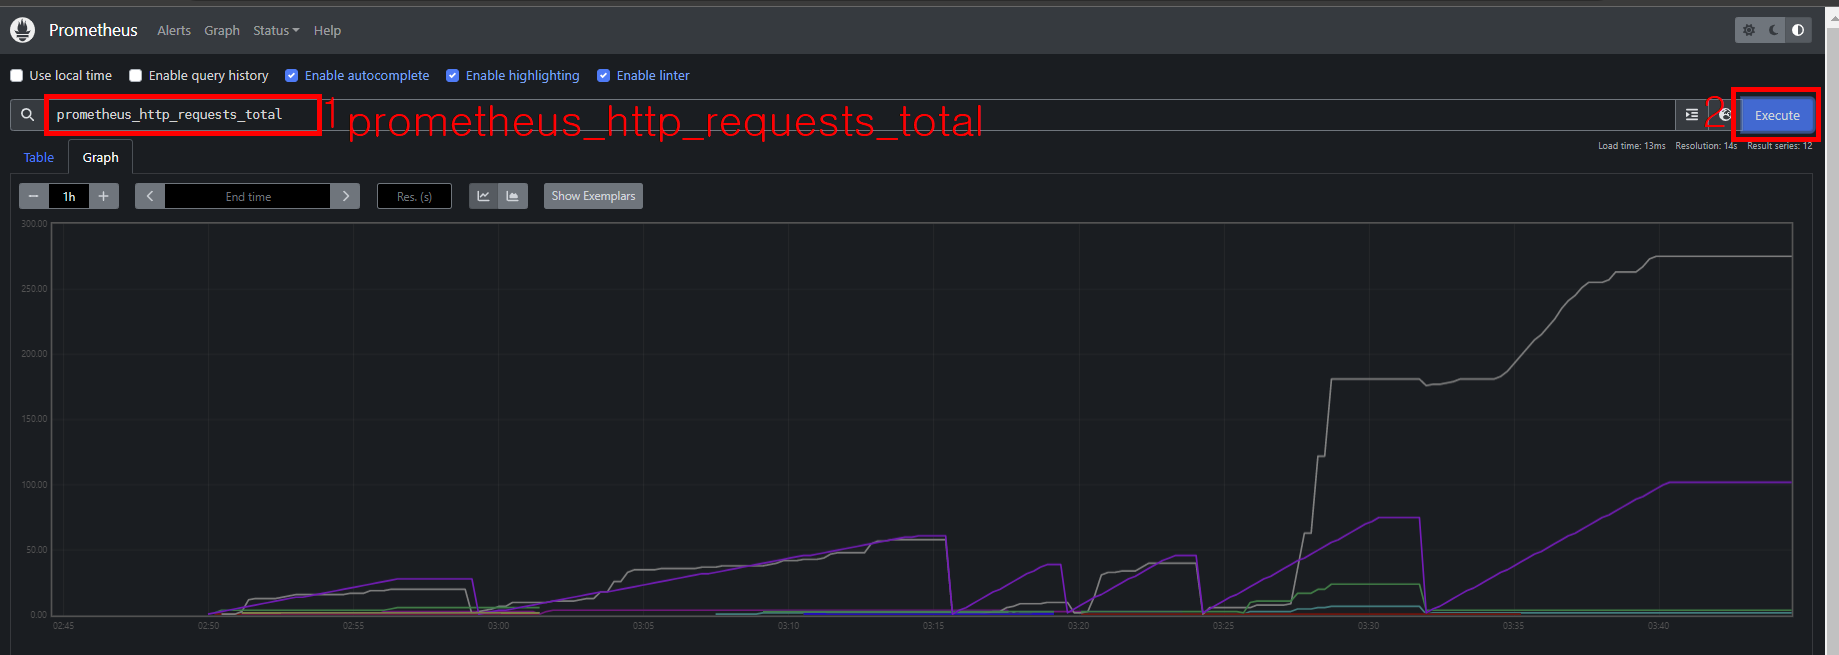Disable Enable highlighting checkbox
Screen dimensions: 1839x655
pos(453,76)
